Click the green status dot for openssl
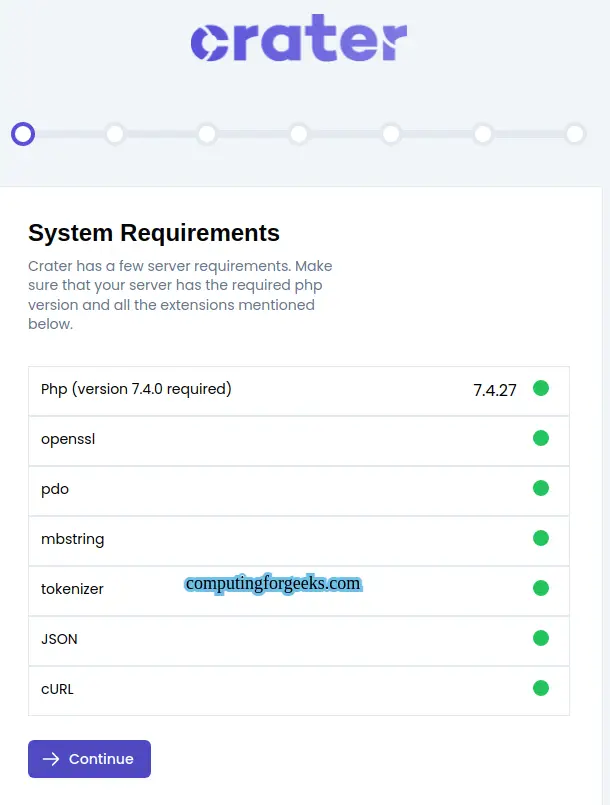Image resolution: width=610 pixels, height=805 pixels. (x=541, y=438)
